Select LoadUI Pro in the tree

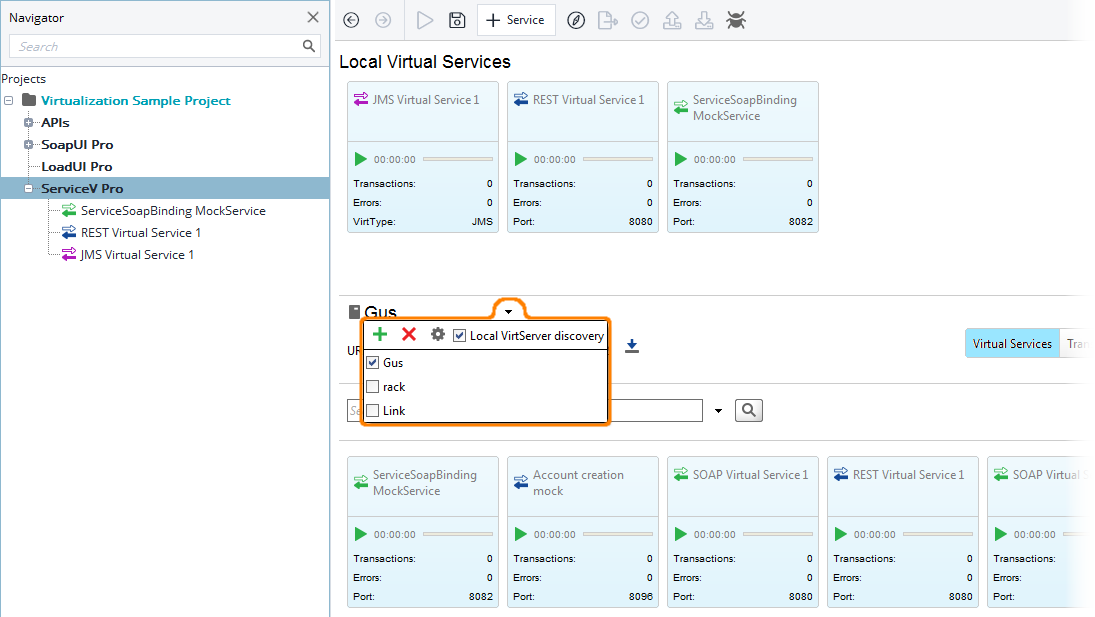coord(77,167)
